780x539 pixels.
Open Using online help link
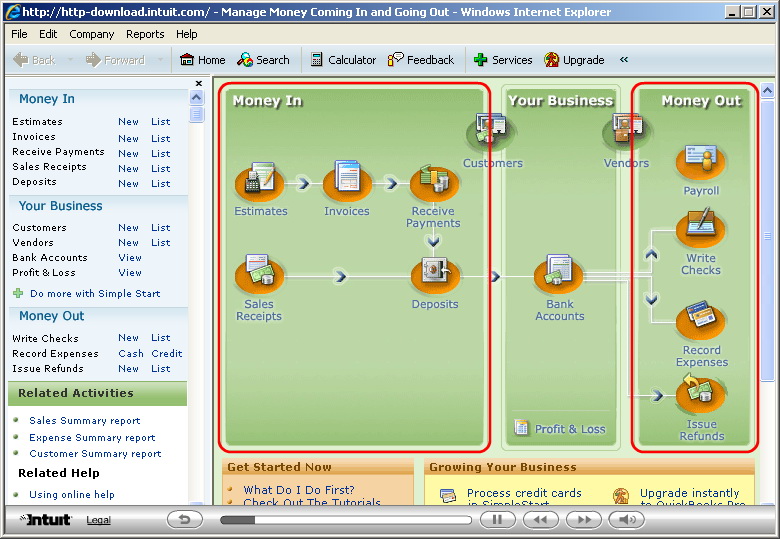point(72,494)
